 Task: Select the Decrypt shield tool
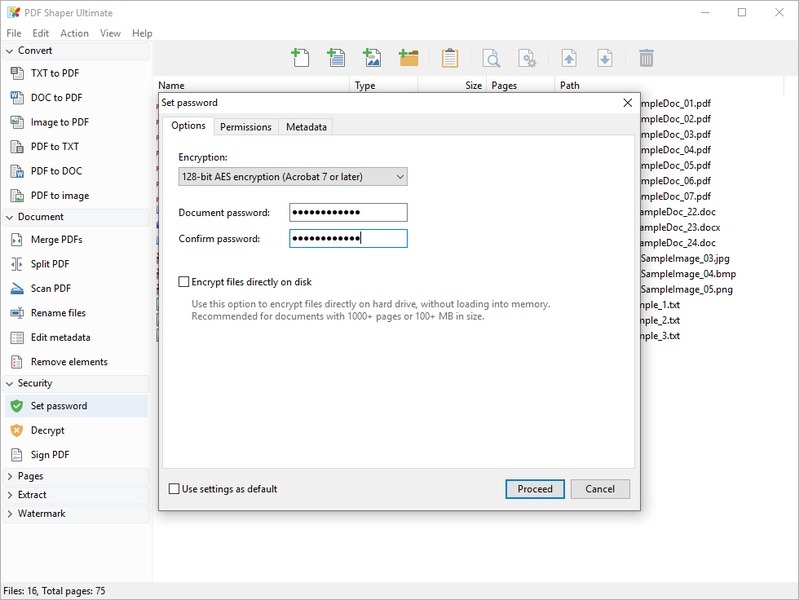47,431
